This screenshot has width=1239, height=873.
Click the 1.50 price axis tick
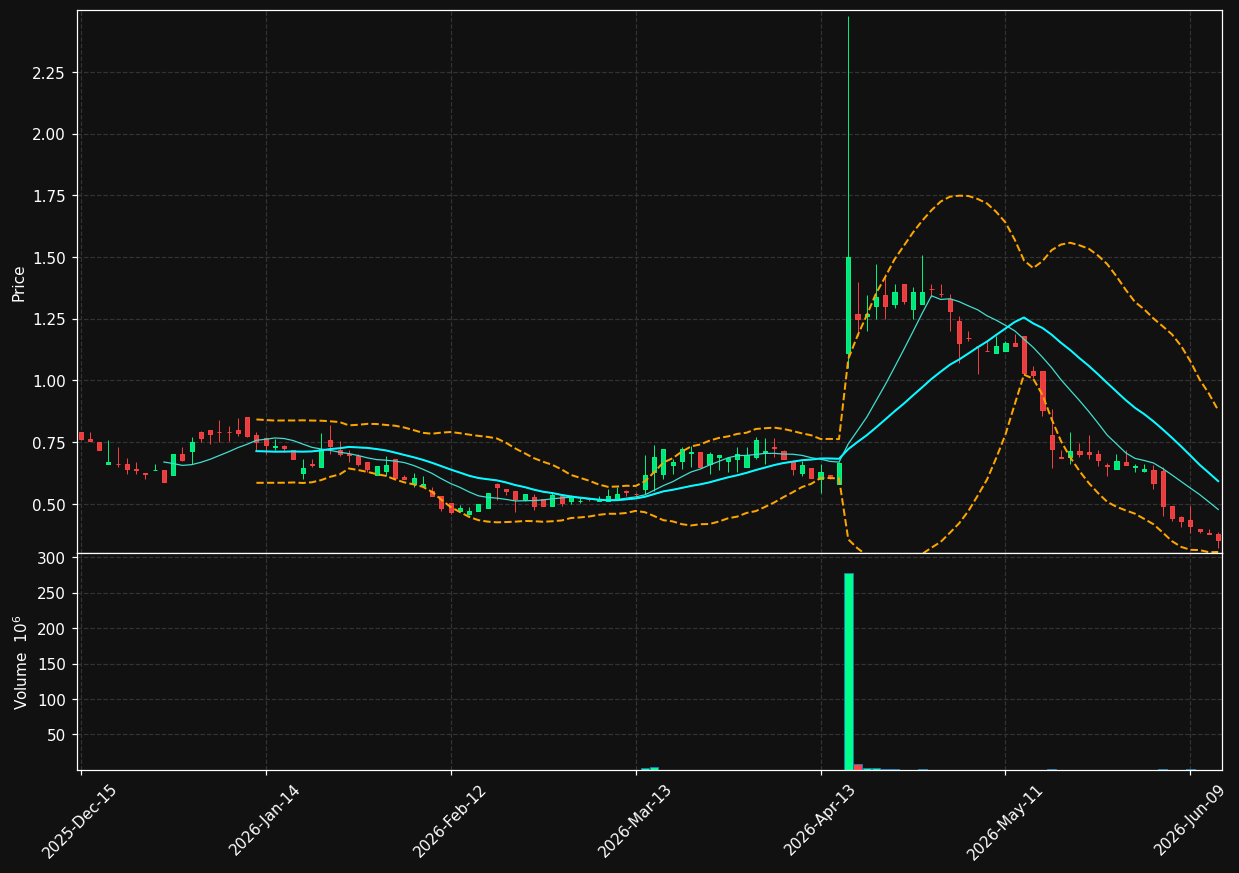(x=51, y=258)
